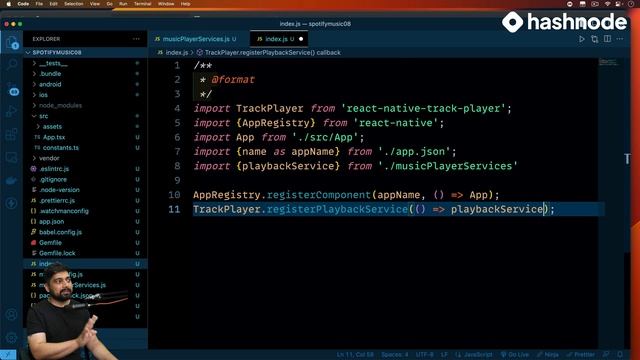Screen dimensions: 640x360
Task: Open the notifications bell in status bar
Action: pos(620,354)
